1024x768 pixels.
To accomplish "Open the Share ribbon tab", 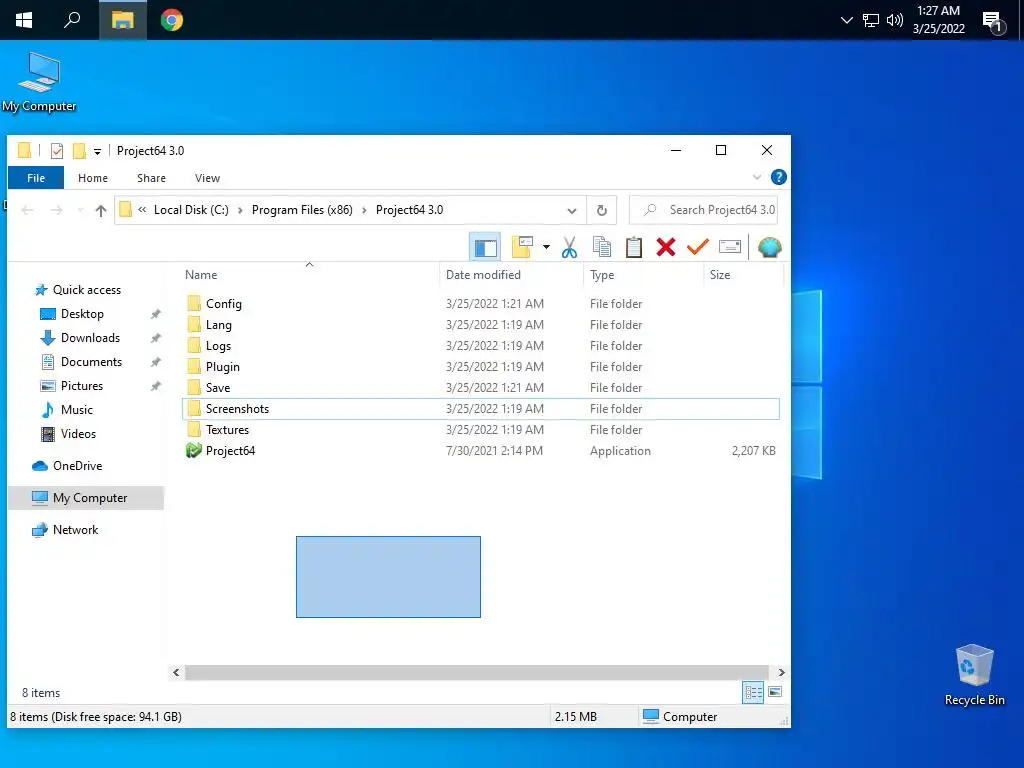I will pos(152,178).
